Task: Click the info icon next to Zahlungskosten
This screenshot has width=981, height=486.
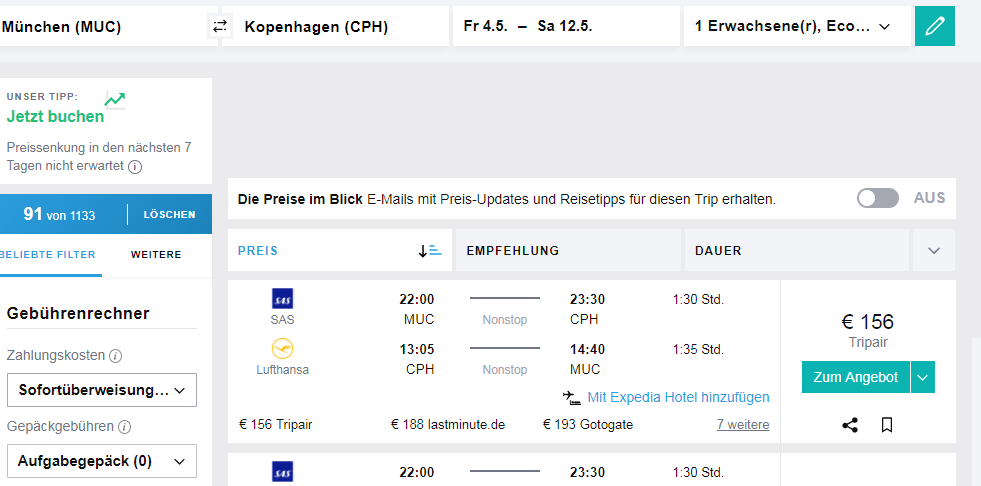Action: pyautogui.click(x=115, y=356)
